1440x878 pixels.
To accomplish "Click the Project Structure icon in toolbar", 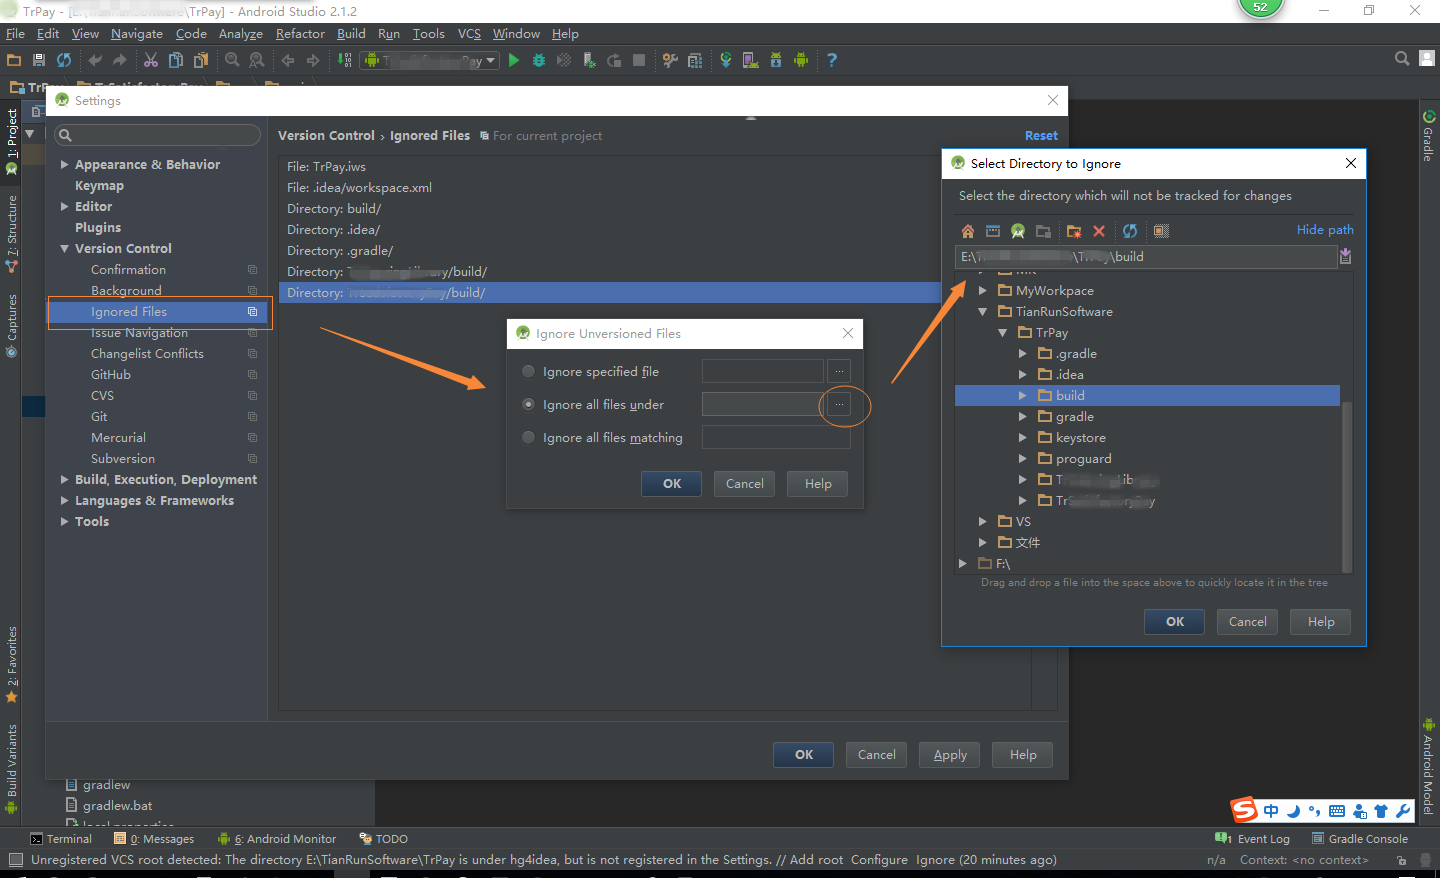I will pos(695,60).
